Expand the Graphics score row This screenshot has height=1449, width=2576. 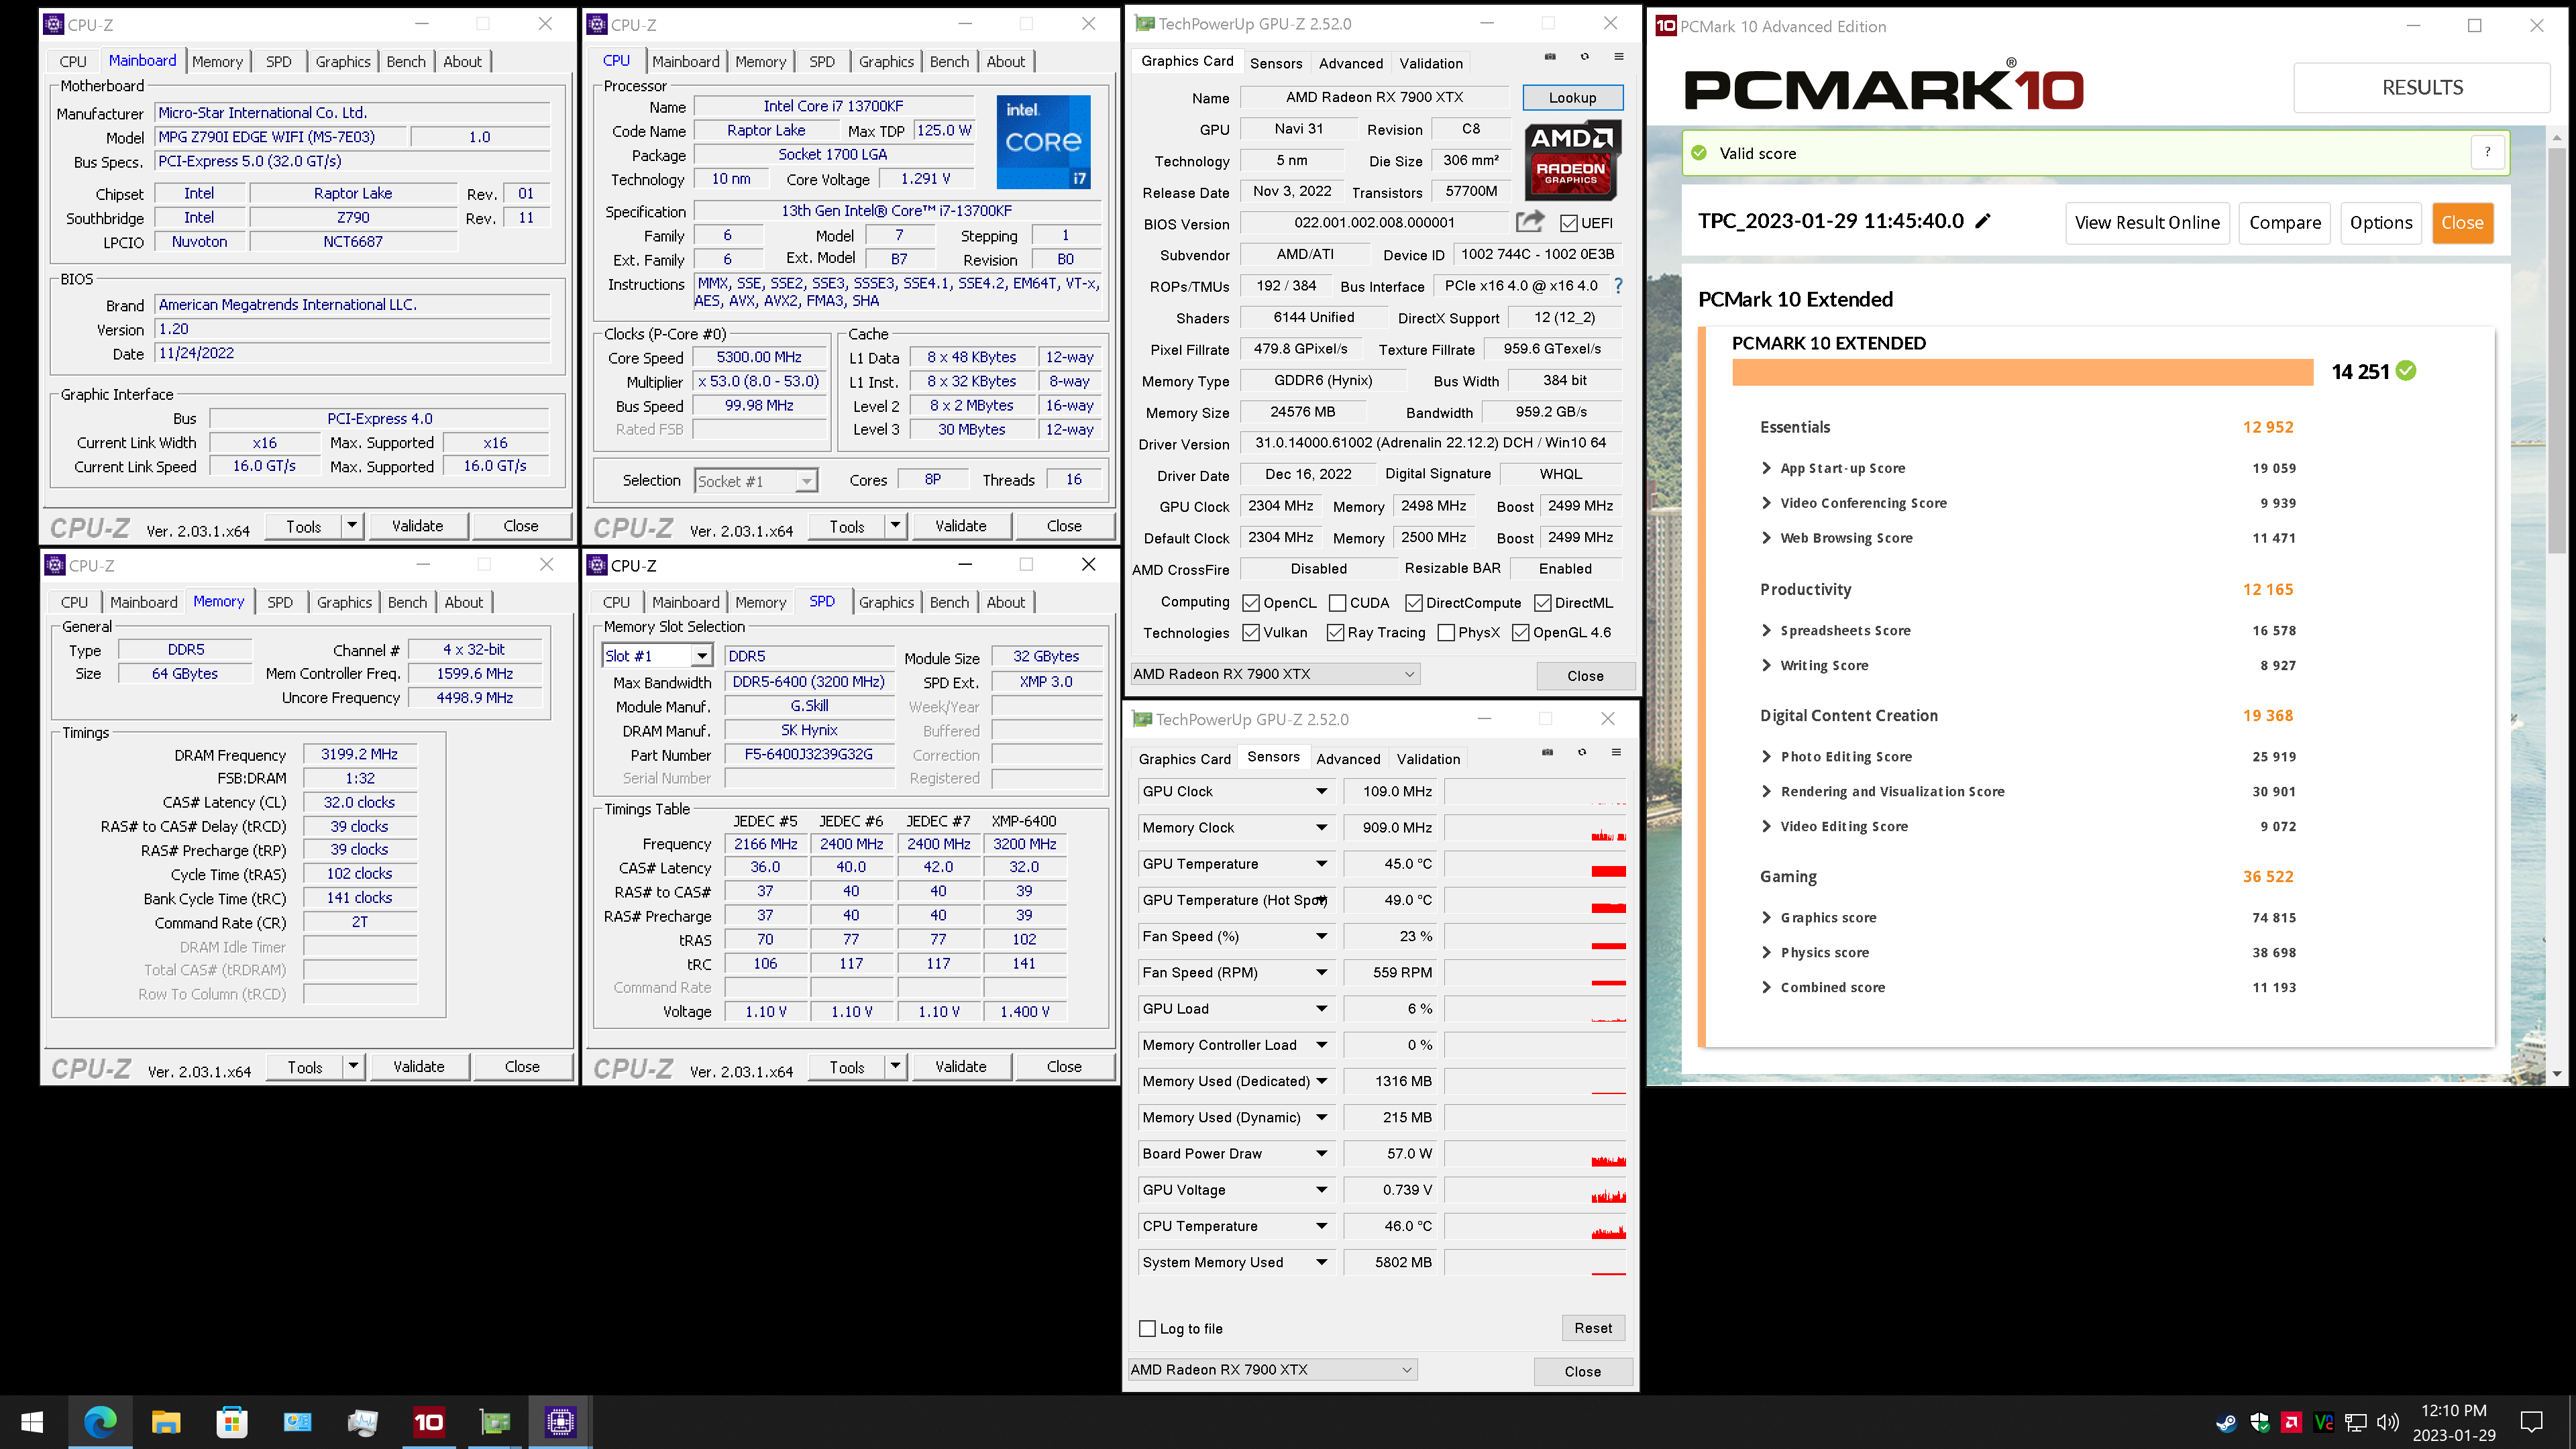1766,918
